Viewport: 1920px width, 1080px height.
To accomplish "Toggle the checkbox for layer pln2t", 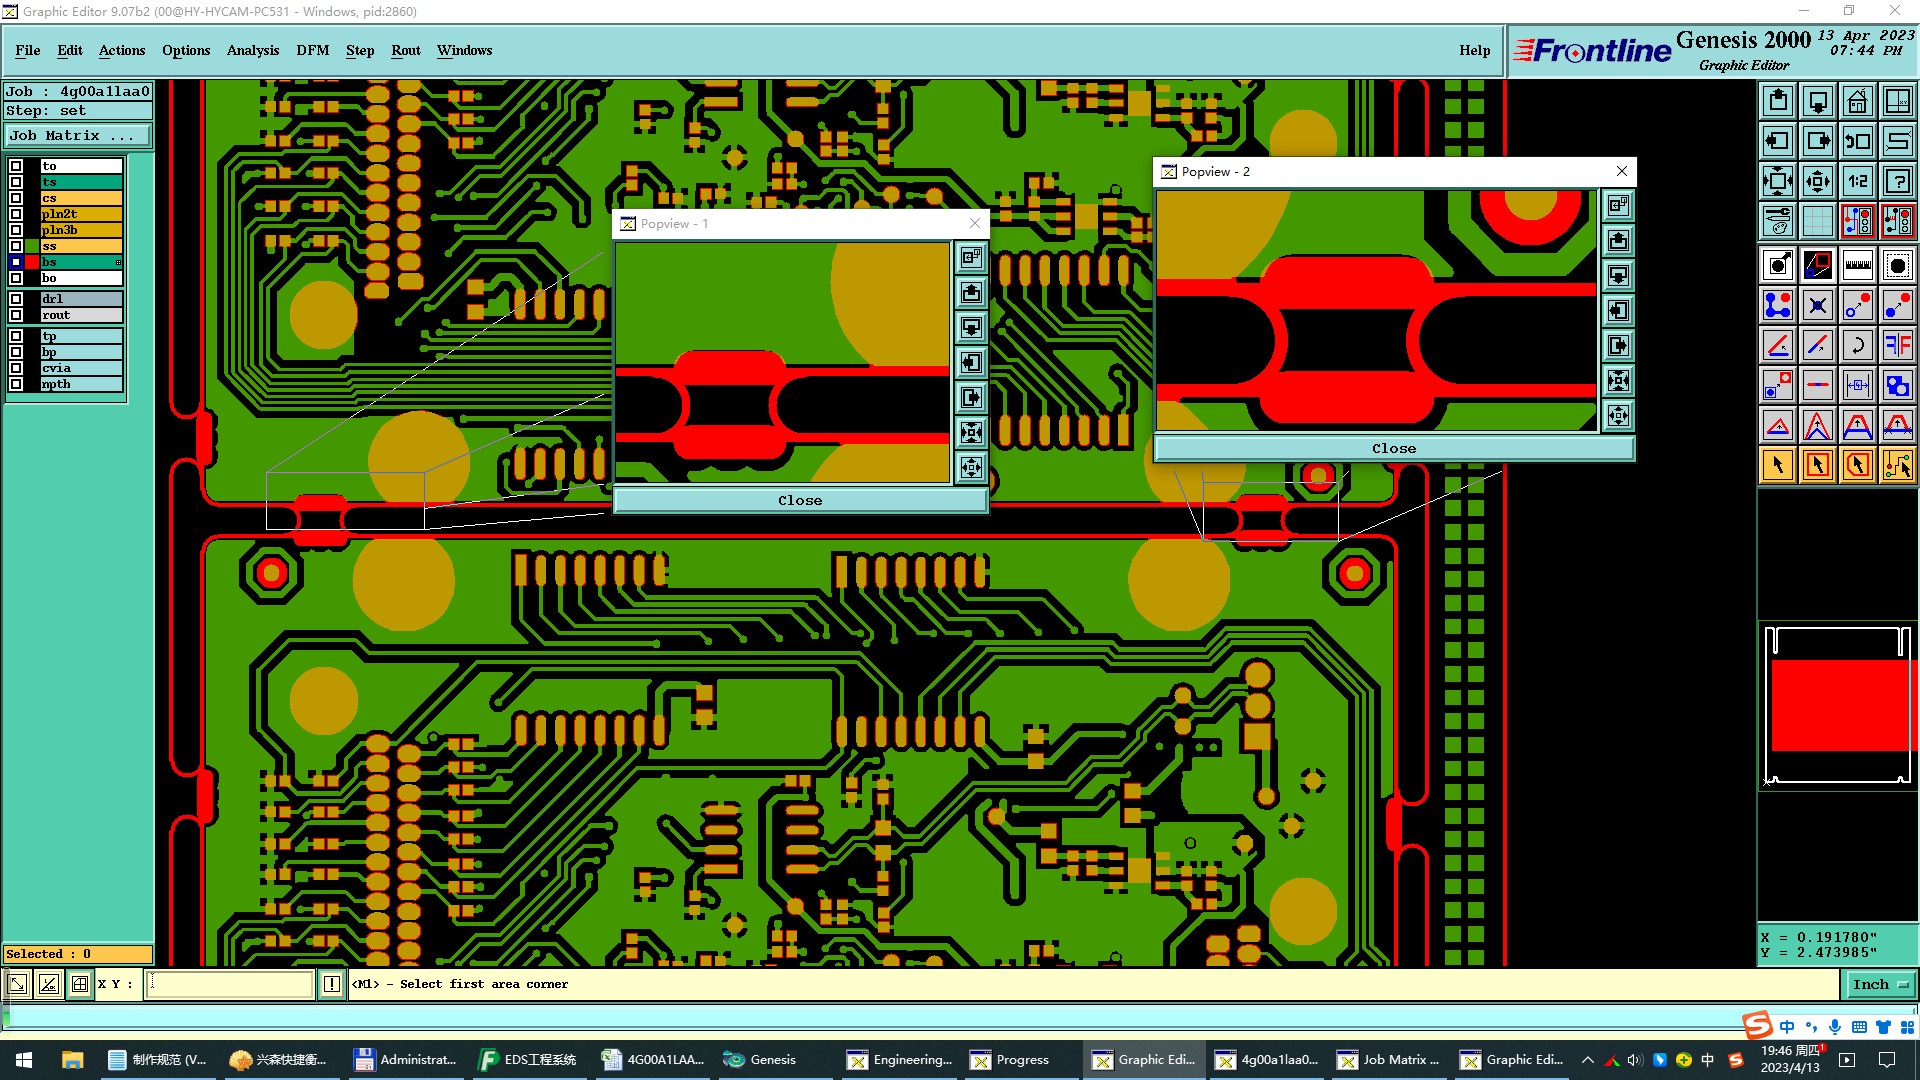I will pyautogui.click(x=16, y=214).
